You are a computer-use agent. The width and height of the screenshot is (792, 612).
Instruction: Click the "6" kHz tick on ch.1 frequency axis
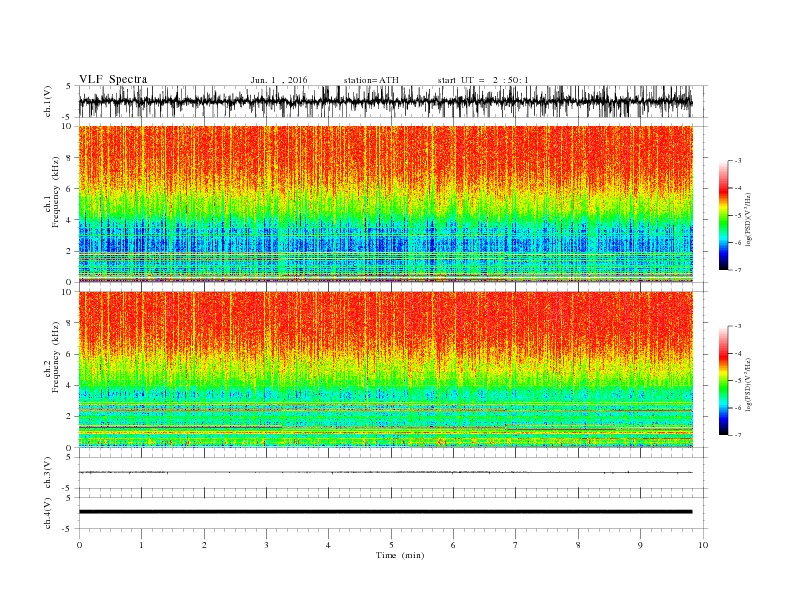[70, 189]
